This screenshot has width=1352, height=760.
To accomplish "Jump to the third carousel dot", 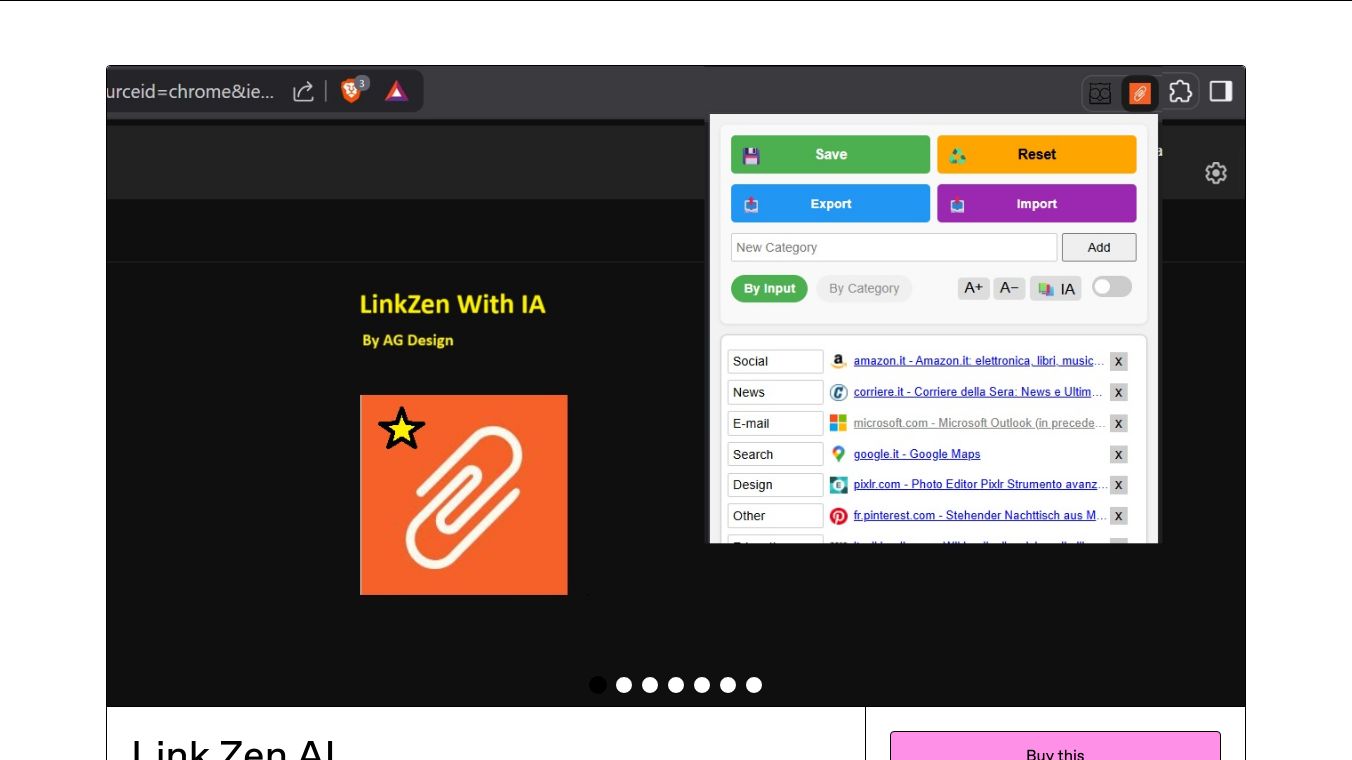I will click(x=650, y=685).
